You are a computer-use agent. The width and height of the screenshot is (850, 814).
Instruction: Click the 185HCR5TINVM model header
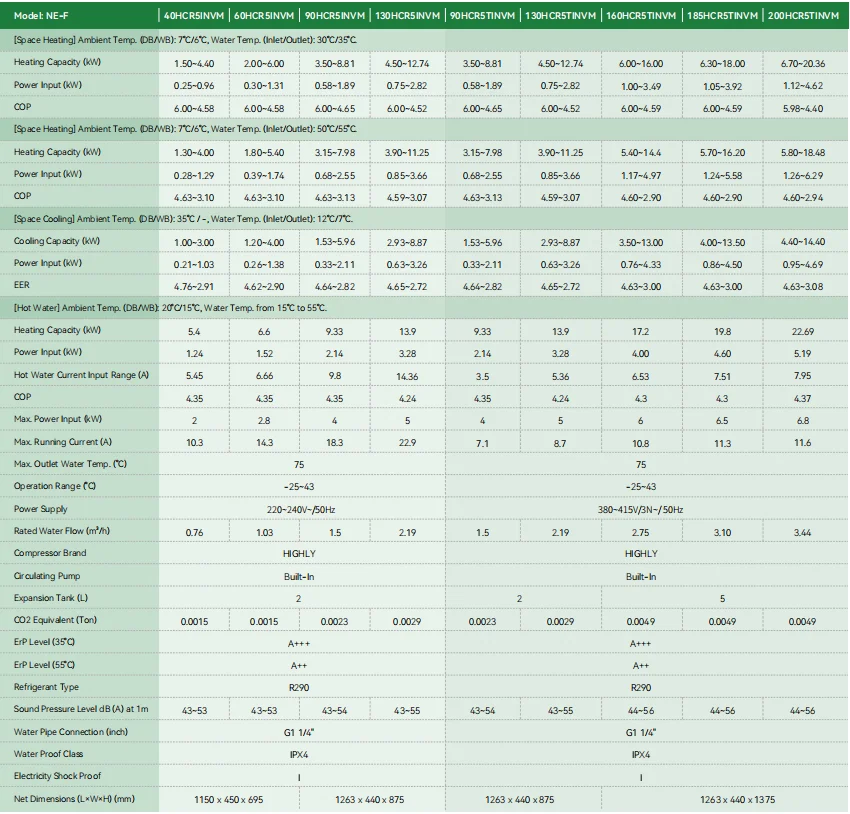(x=721, y=16)
